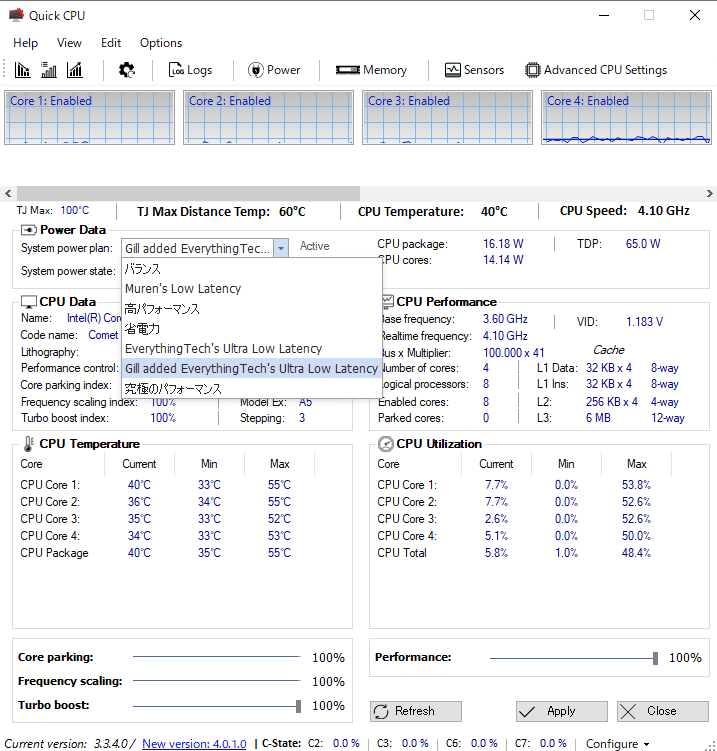The width and height of the screenshot is (717, 751).
Task: Select the バランス power plan
Action: (252, 269)
